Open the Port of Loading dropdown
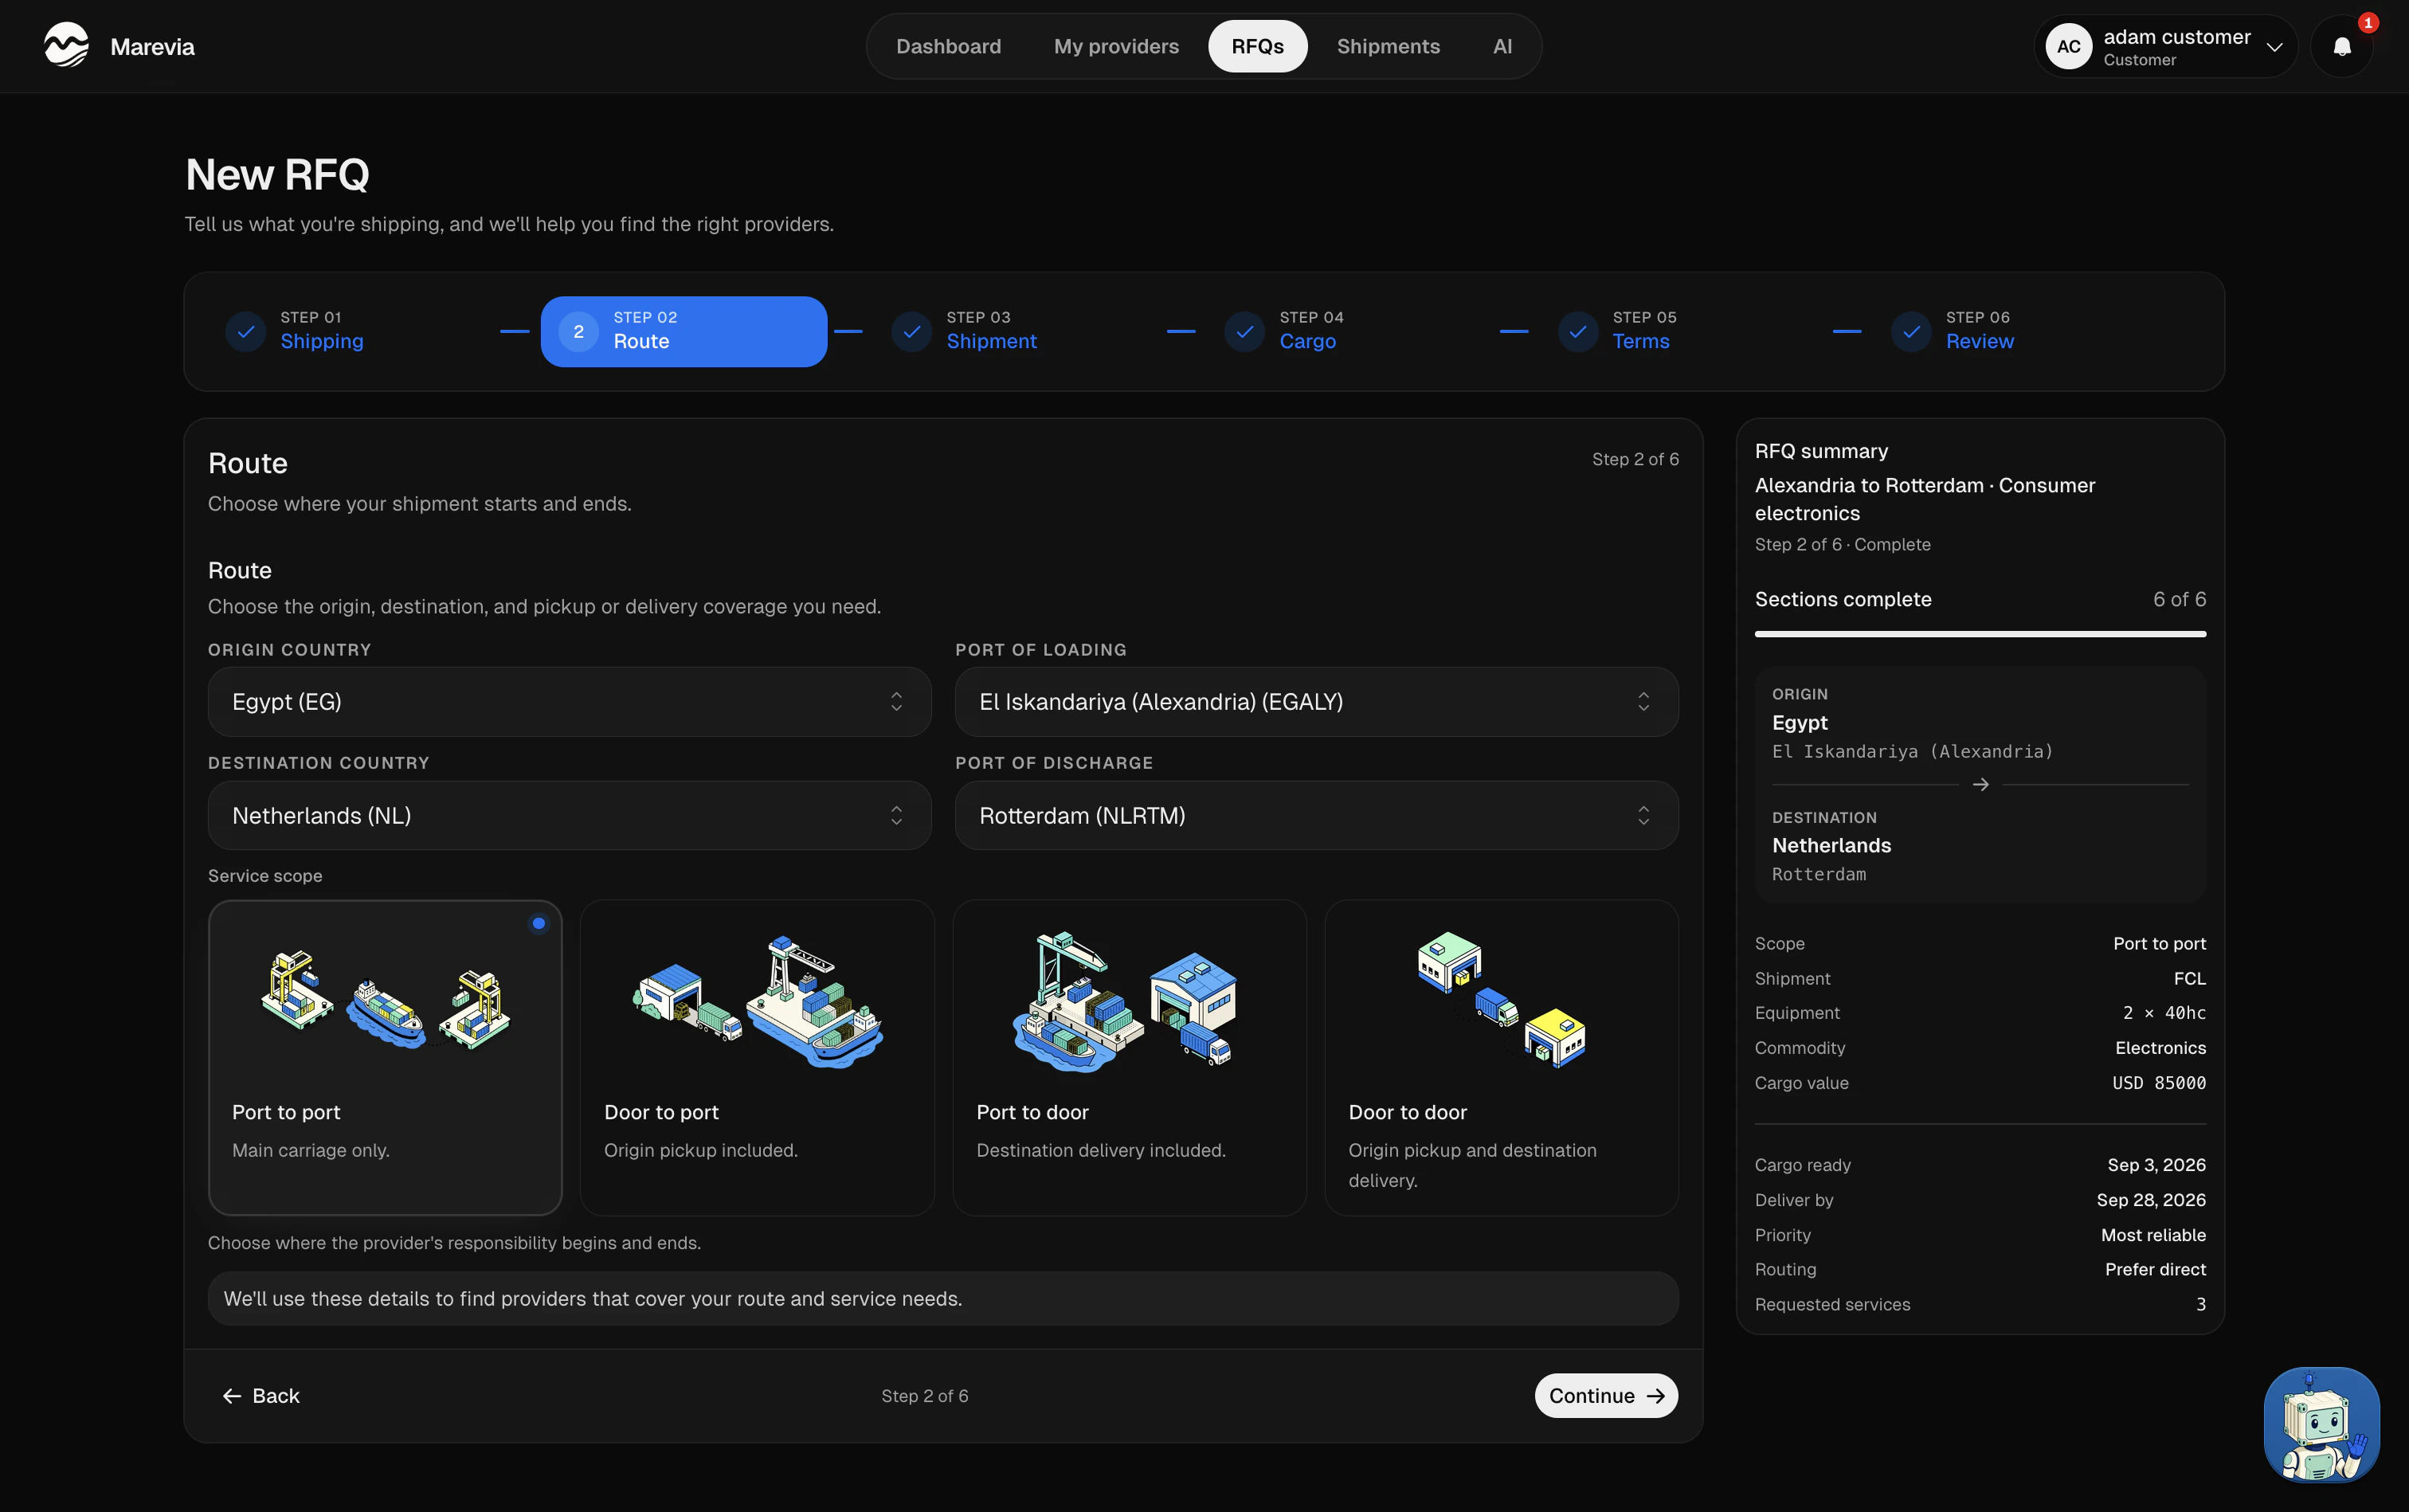 1316,702
